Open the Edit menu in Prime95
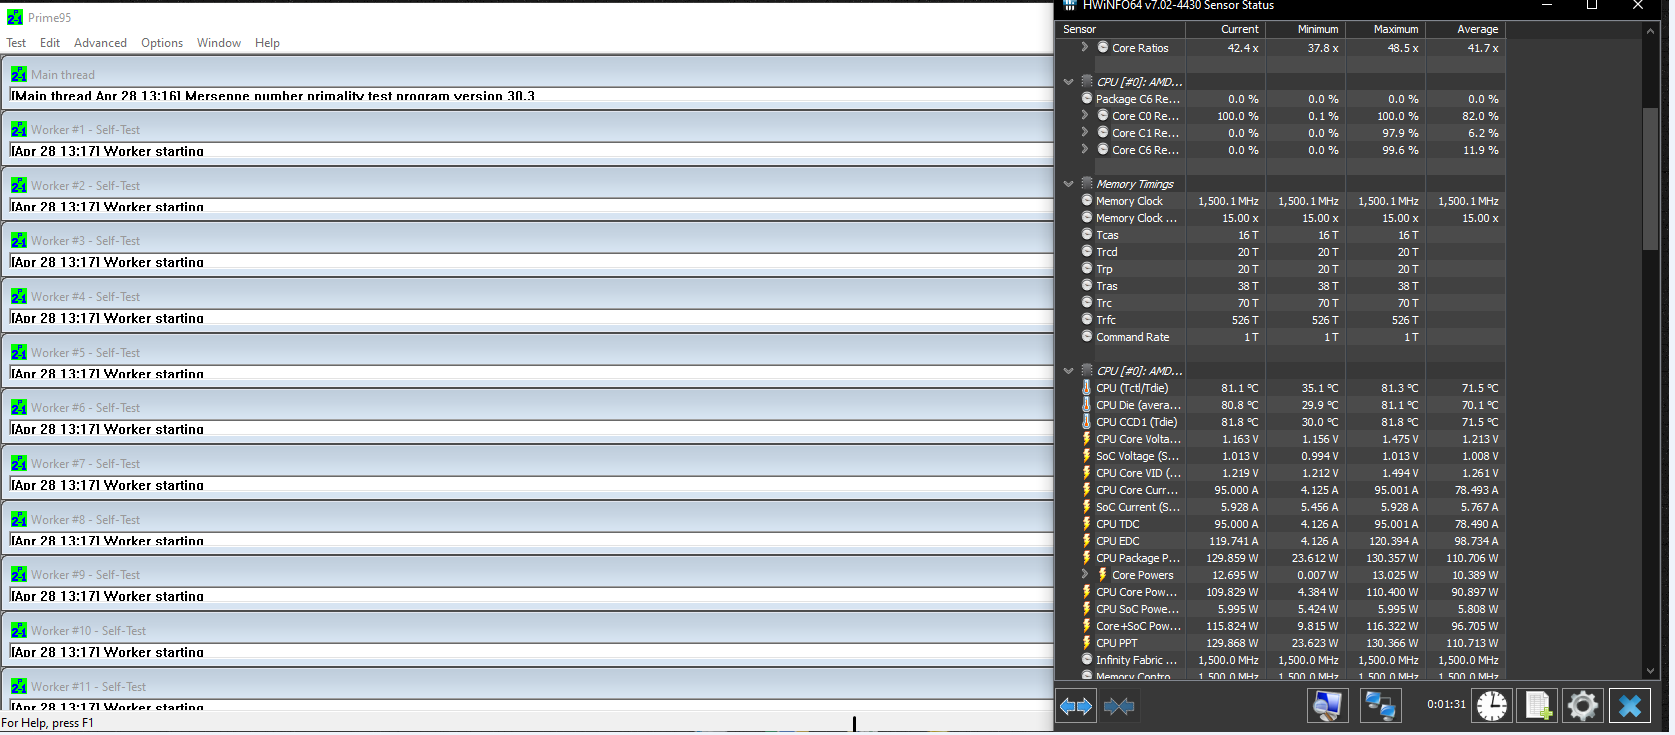This screenshot has width=1675, height=735. [x=50, y=43]
